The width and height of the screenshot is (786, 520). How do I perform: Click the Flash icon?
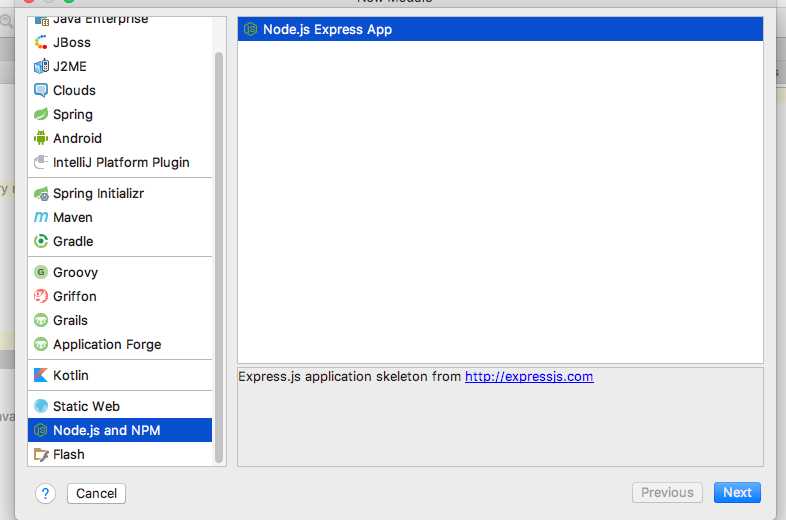point(41,454)
